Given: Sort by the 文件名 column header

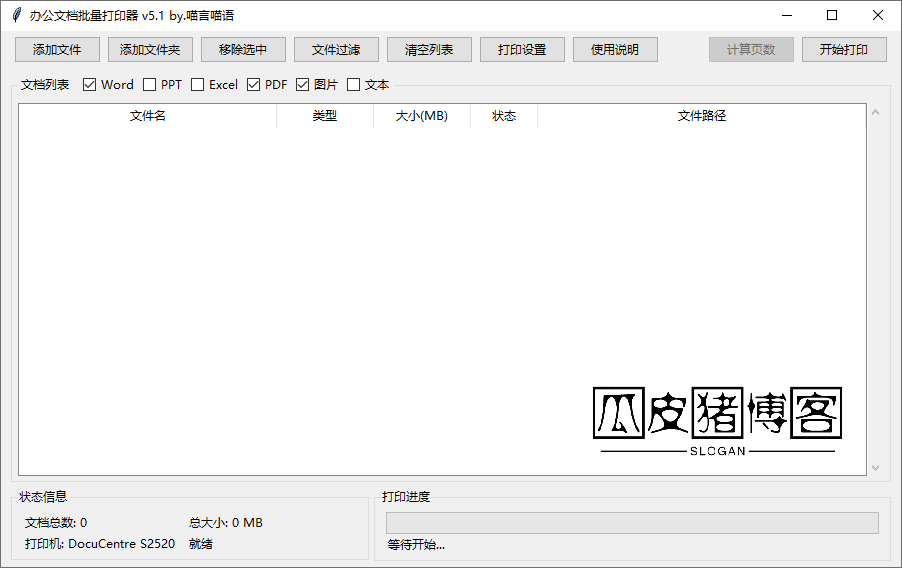Looking at the screenshot, I should tap(148, 116).
